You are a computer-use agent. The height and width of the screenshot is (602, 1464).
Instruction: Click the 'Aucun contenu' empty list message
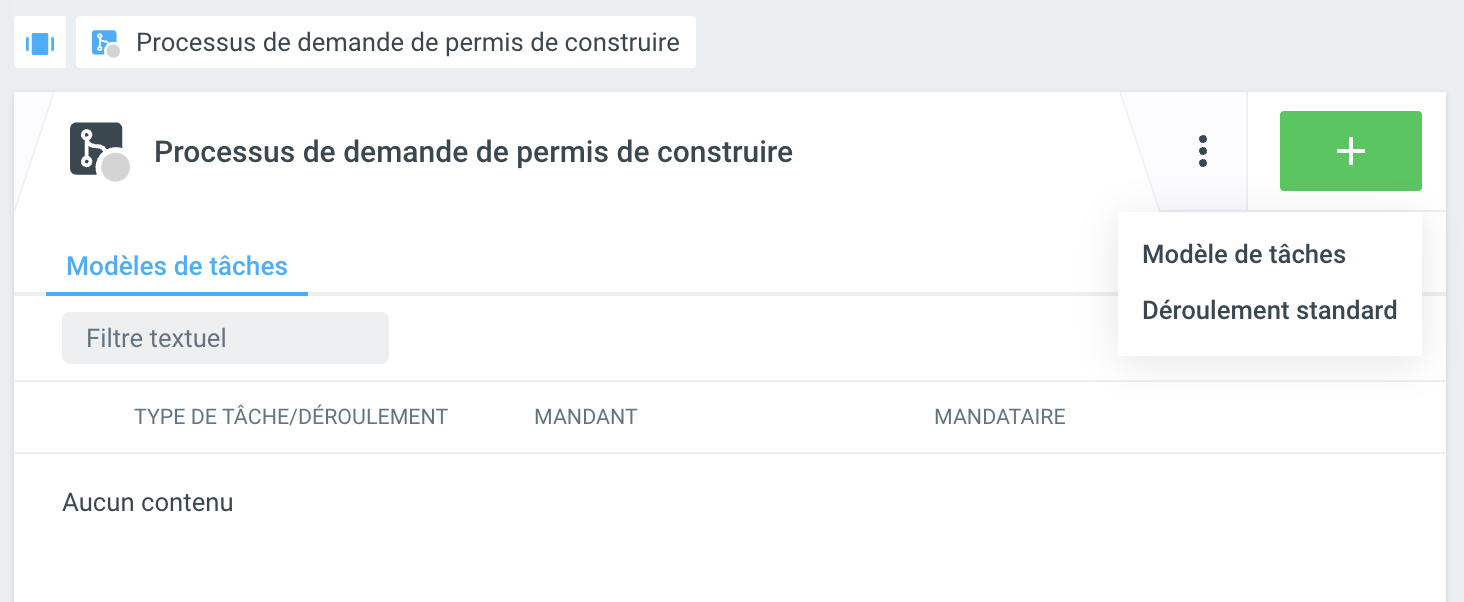click(x=148, y=502)
